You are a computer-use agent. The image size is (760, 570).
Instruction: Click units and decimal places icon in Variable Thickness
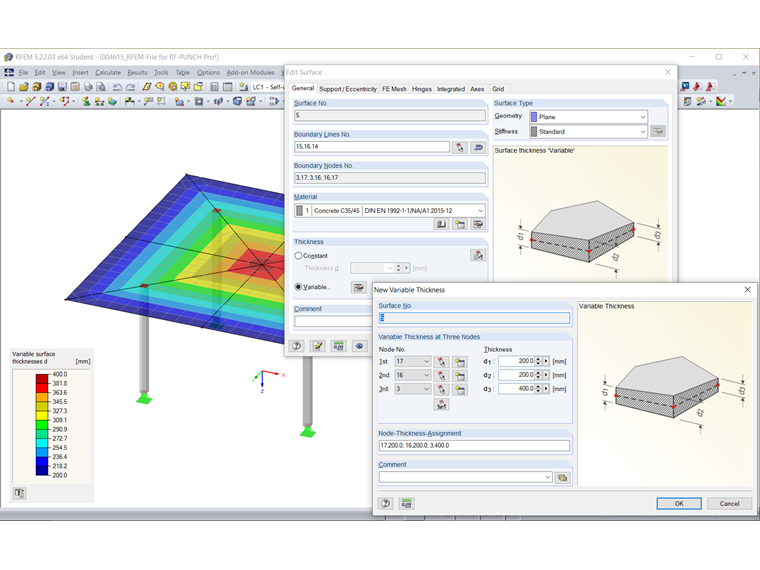(406, 504)
